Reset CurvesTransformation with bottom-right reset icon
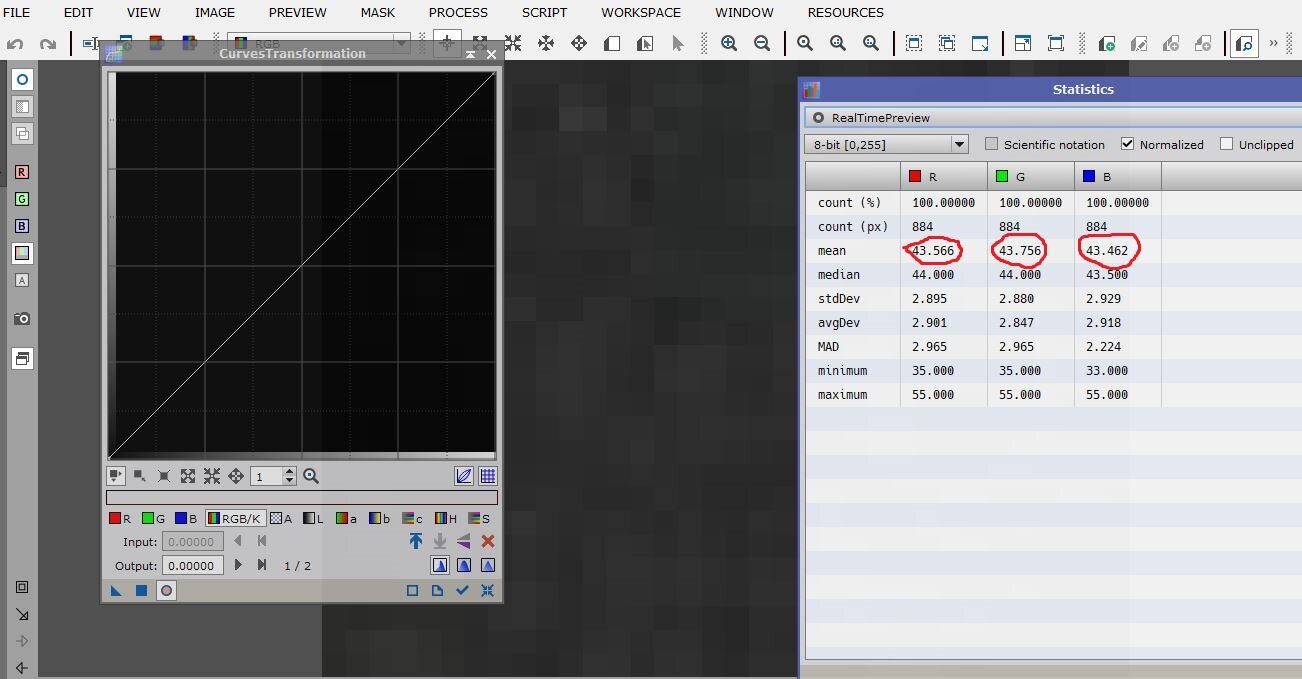Image resolution: width=1302 pixels, height=679 pixels. pos(488,591)
